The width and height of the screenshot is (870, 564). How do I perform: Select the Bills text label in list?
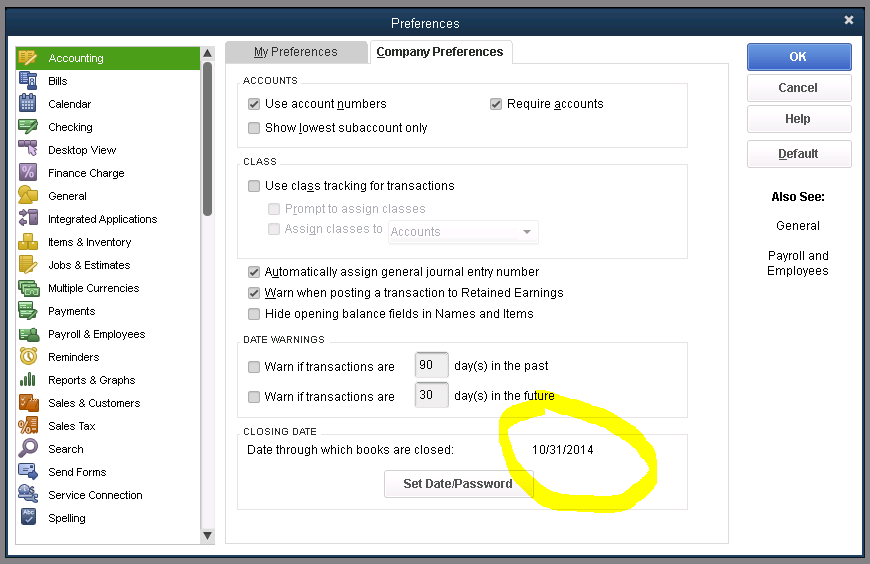tap(58, 81)
